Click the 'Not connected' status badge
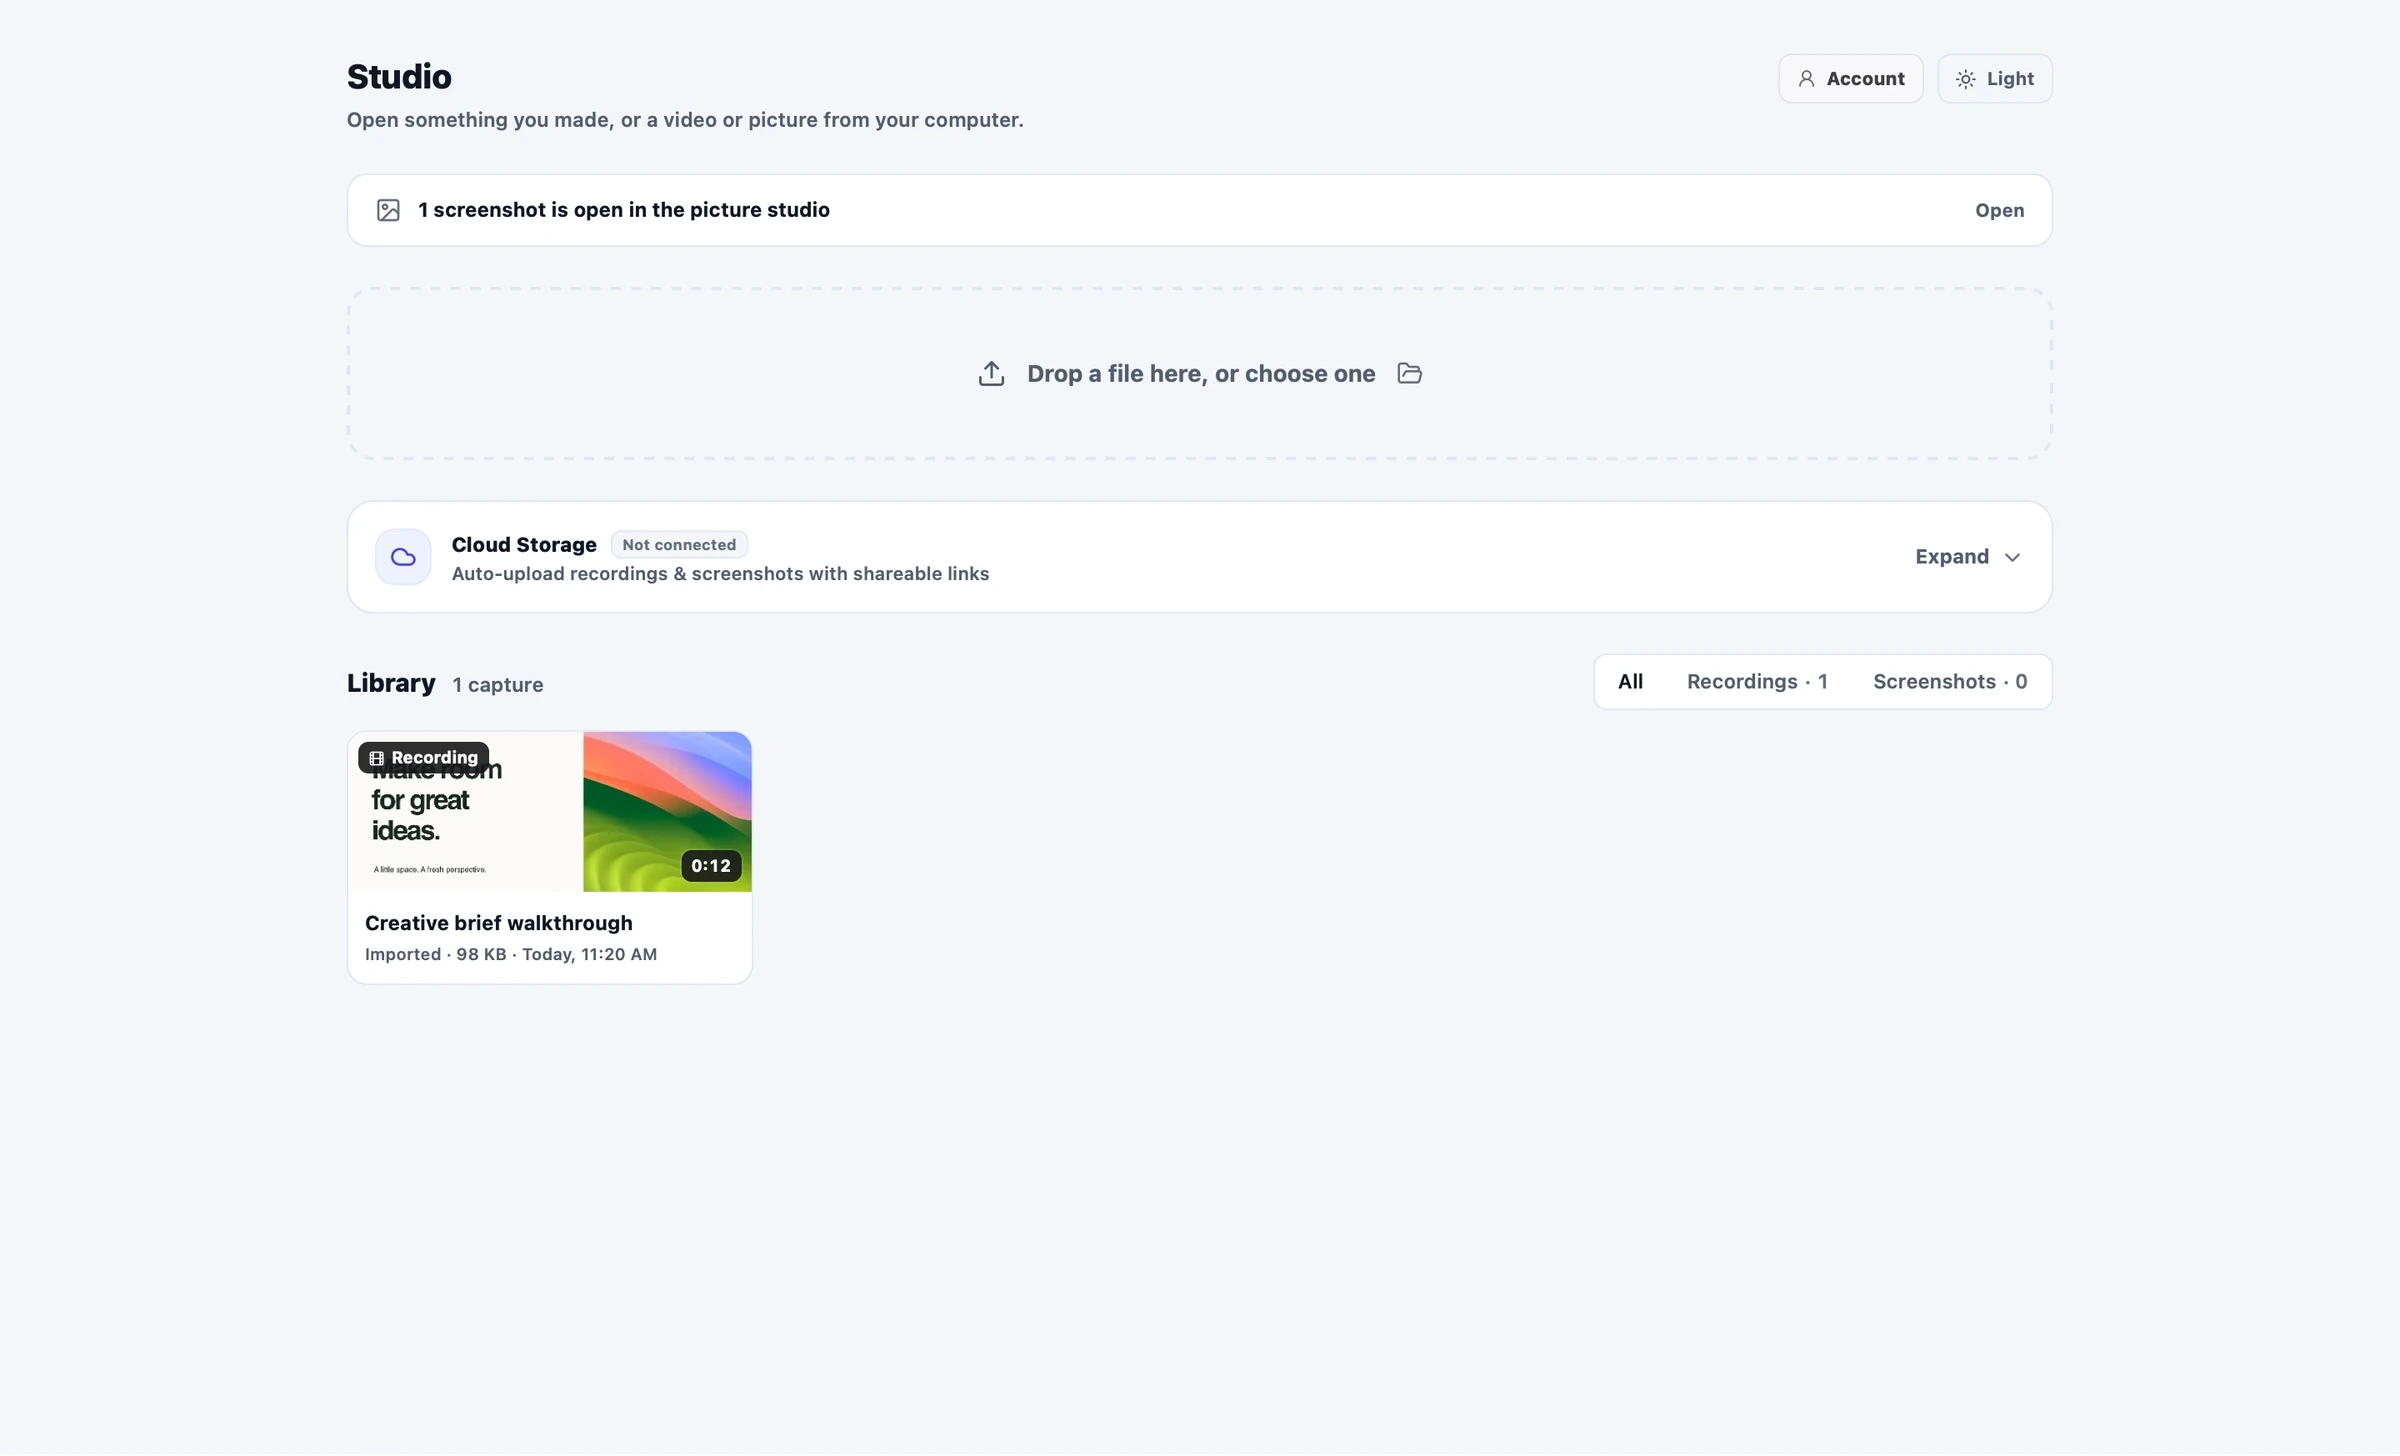The width and height of the screenshot is (2400, 1456). point(679,545)
